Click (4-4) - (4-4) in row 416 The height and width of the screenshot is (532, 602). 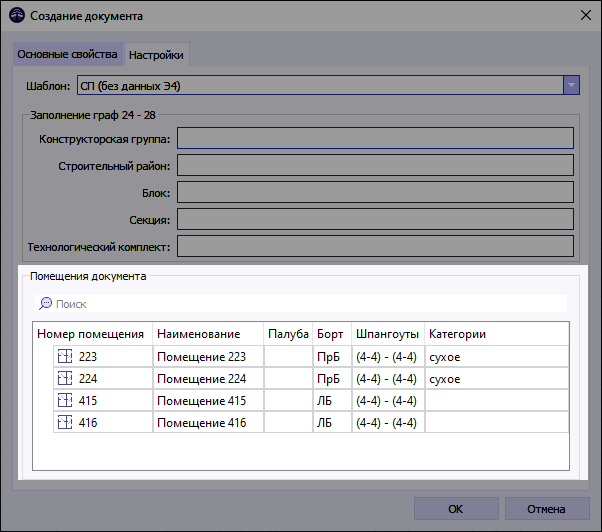coord(386,423)
